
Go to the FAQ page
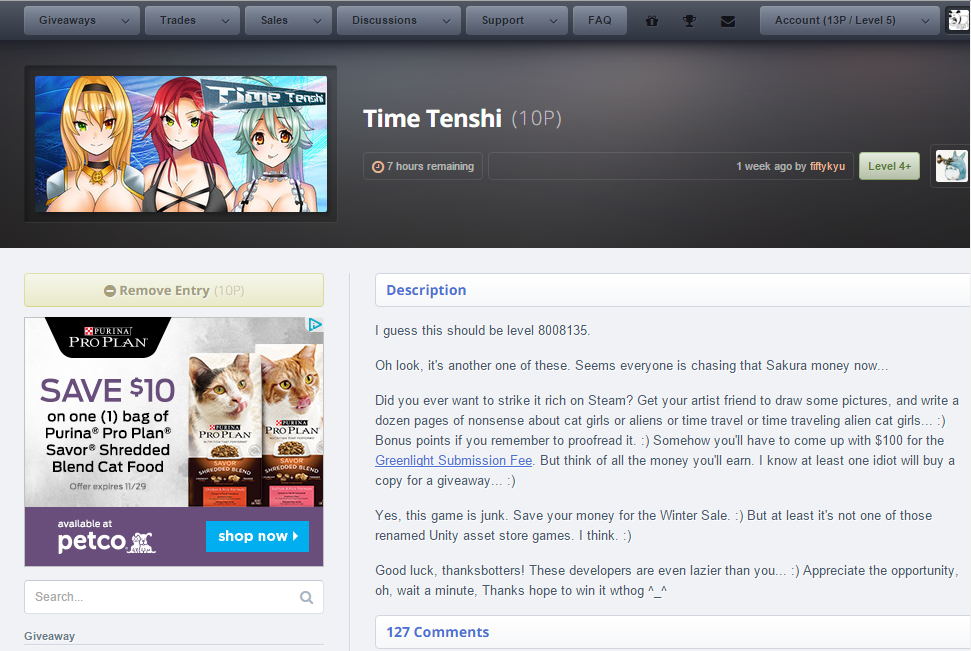pyautogui.click(x=599, y=20)
